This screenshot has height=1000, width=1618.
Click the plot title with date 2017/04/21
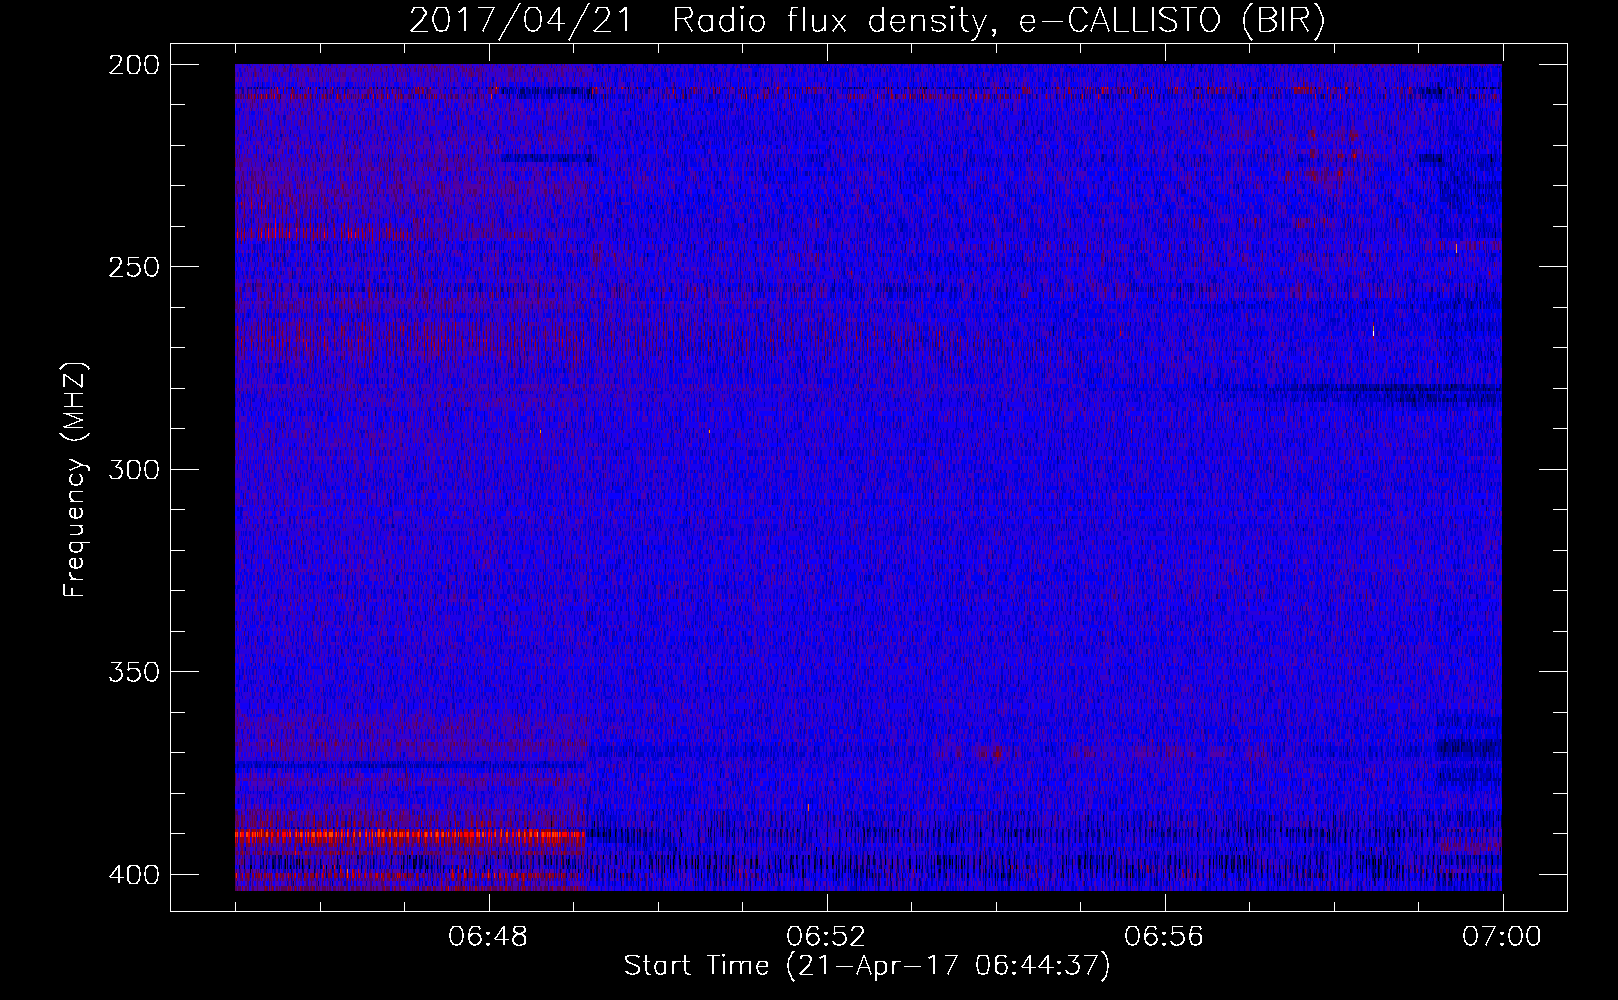867,21
